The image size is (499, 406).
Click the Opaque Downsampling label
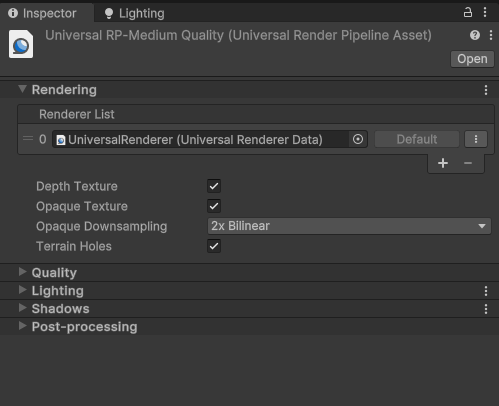pyautogui.click(x=102, y=227)
